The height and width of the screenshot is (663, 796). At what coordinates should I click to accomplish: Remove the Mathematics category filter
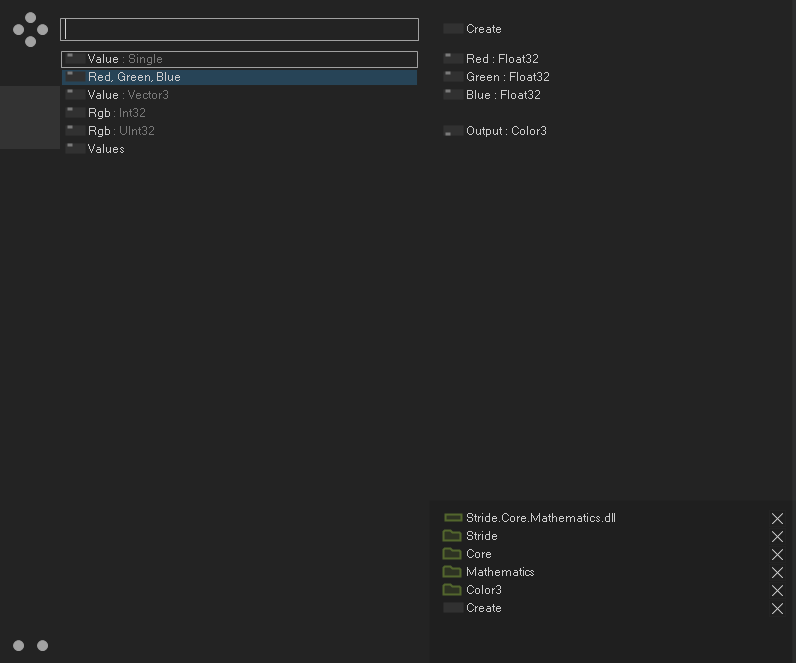point(777,573)
